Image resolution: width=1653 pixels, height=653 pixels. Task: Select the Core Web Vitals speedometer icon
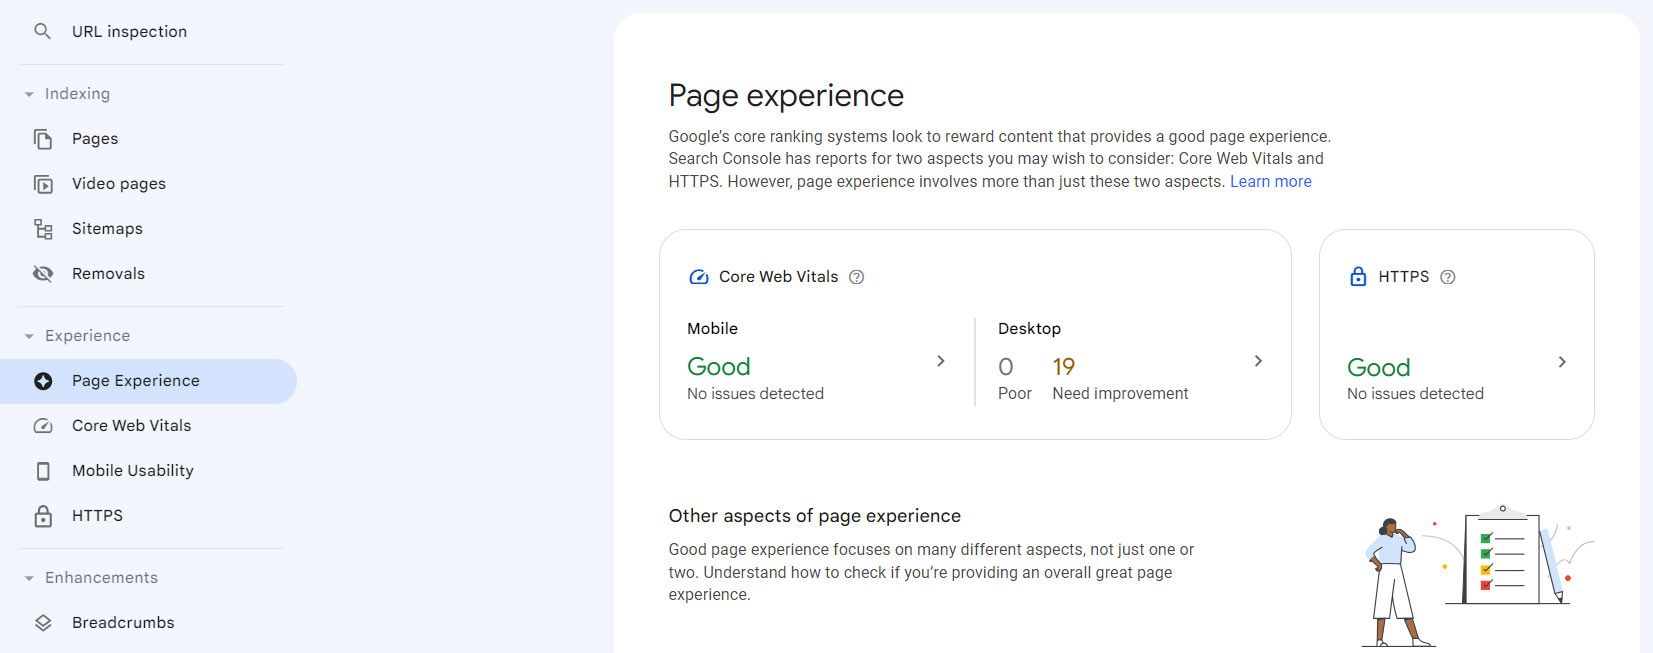pyautogui.click(x=42, y=425)
